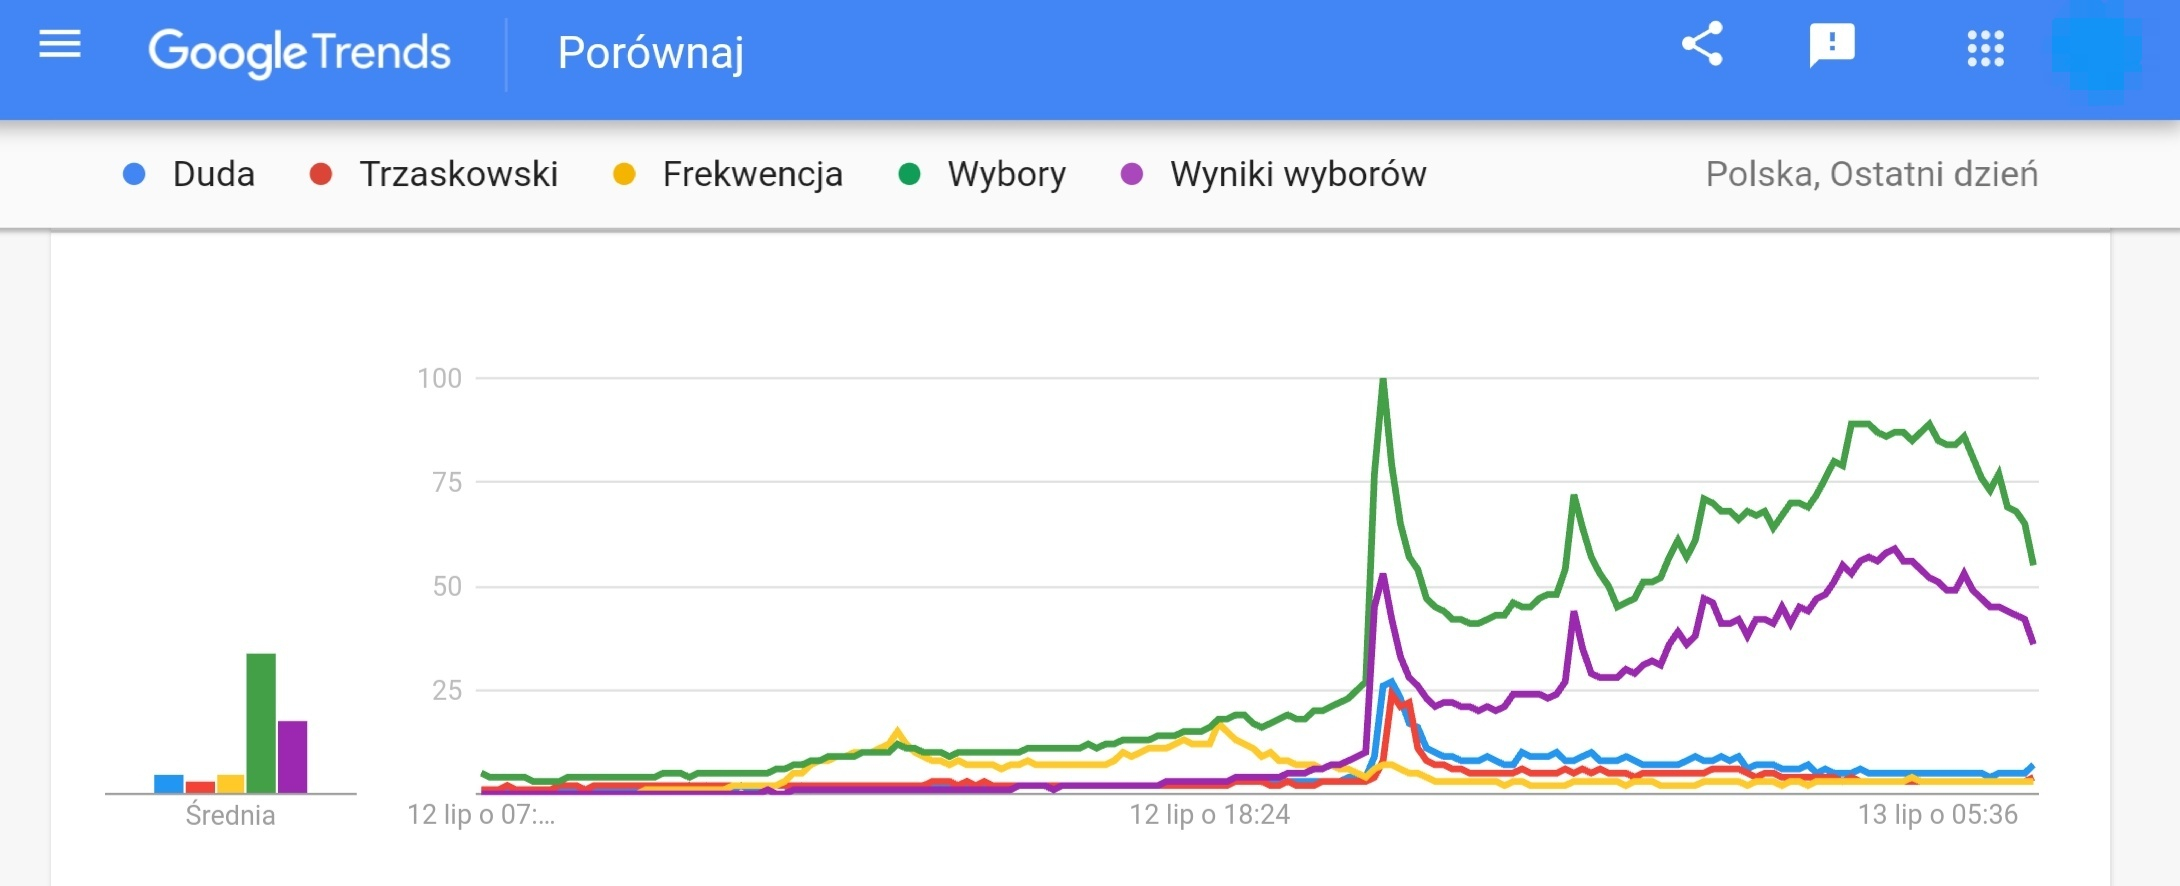Screen dimensions: 2180x886
Task: Click the green line's peak at 100
Action: (x=1383, y=380)
